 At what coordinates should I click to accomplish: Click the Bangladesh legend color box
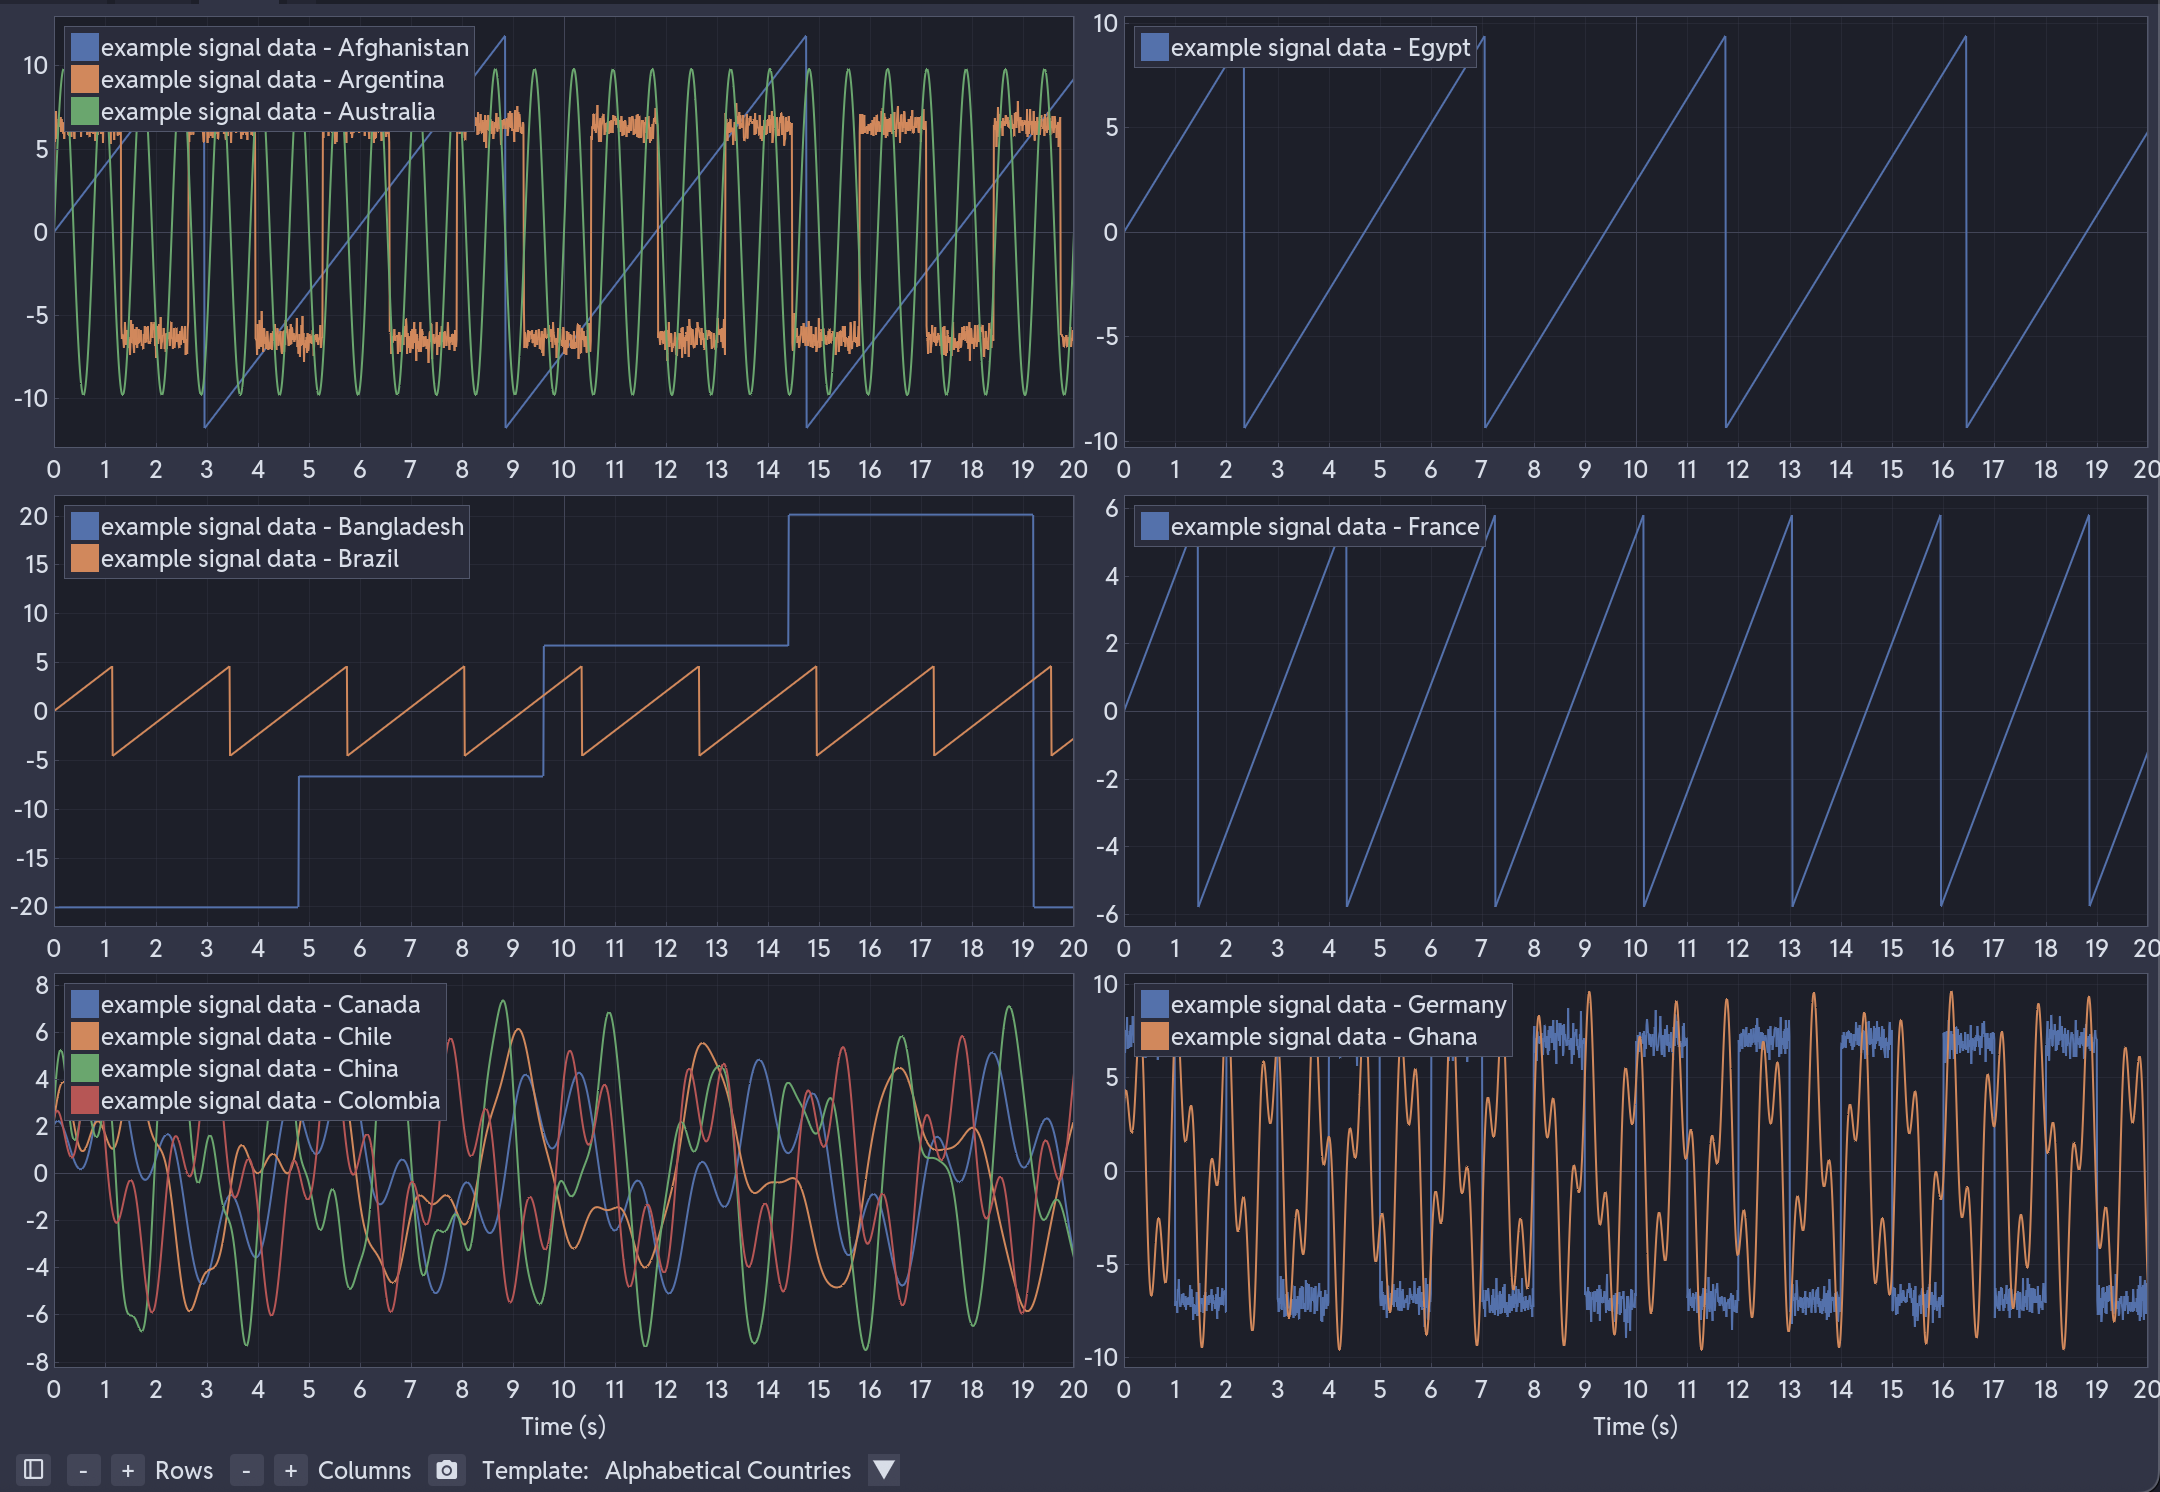tap(82, 526)
